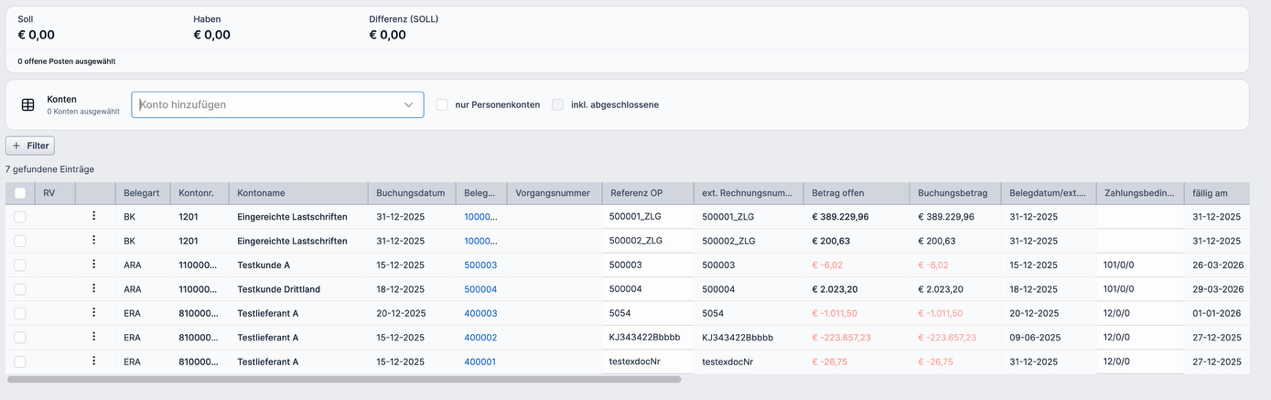This screenshot has width=1271, height=400.
Task: Toggle the inkl. abgeschlossene checkbox
Action: point(558,105)
